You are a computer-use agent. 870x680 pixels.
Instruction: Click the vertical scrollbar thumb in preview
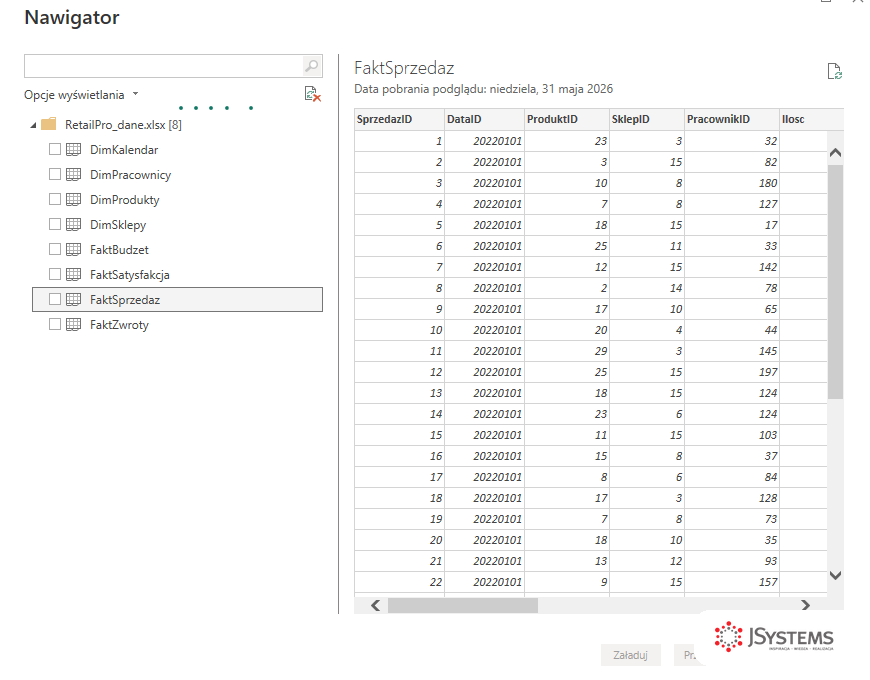[x=835, y=281]
